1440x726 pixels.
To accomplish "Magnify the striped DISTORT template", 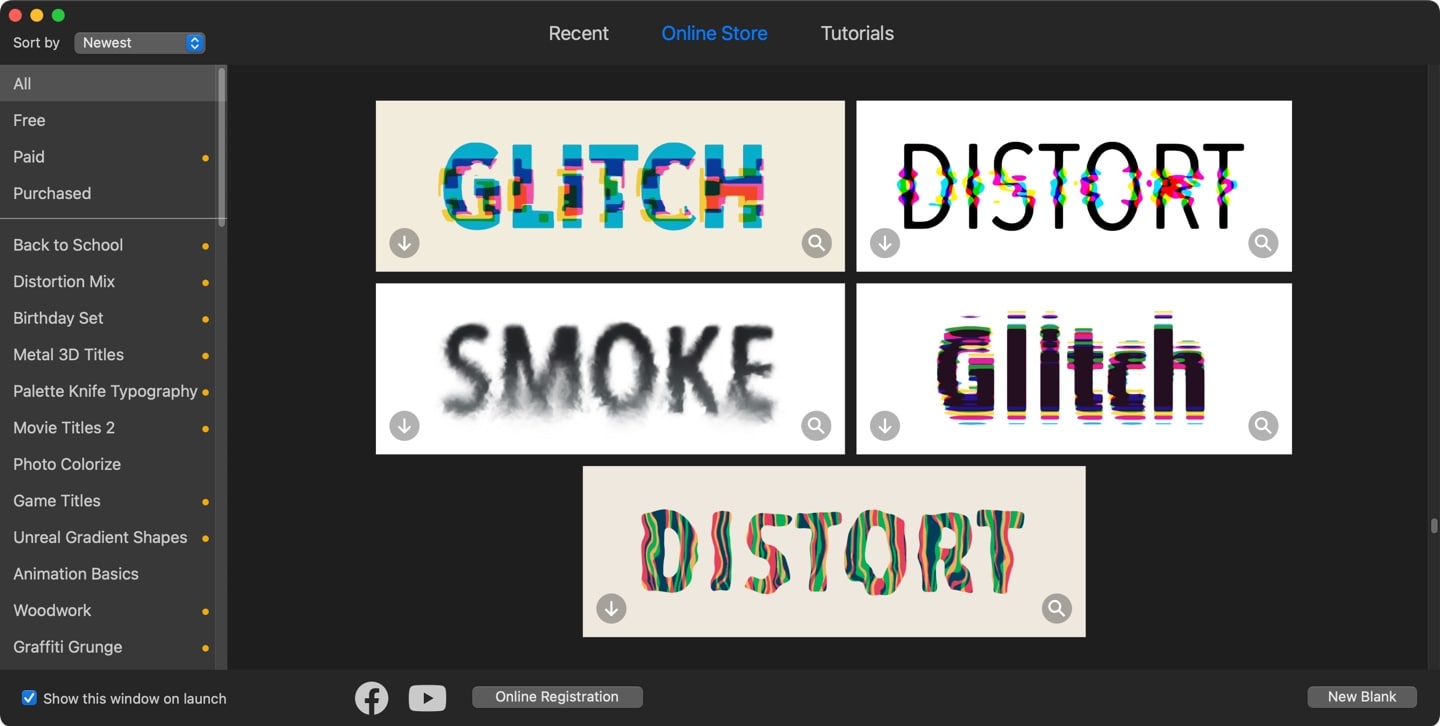I will 1056,608.
